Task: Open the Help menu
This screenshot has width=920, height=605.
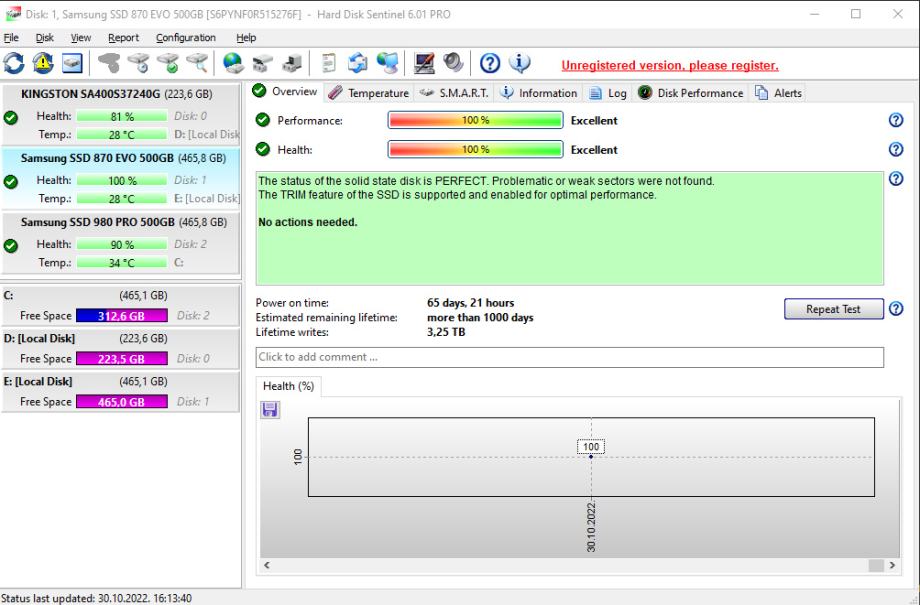Action: 246,38
